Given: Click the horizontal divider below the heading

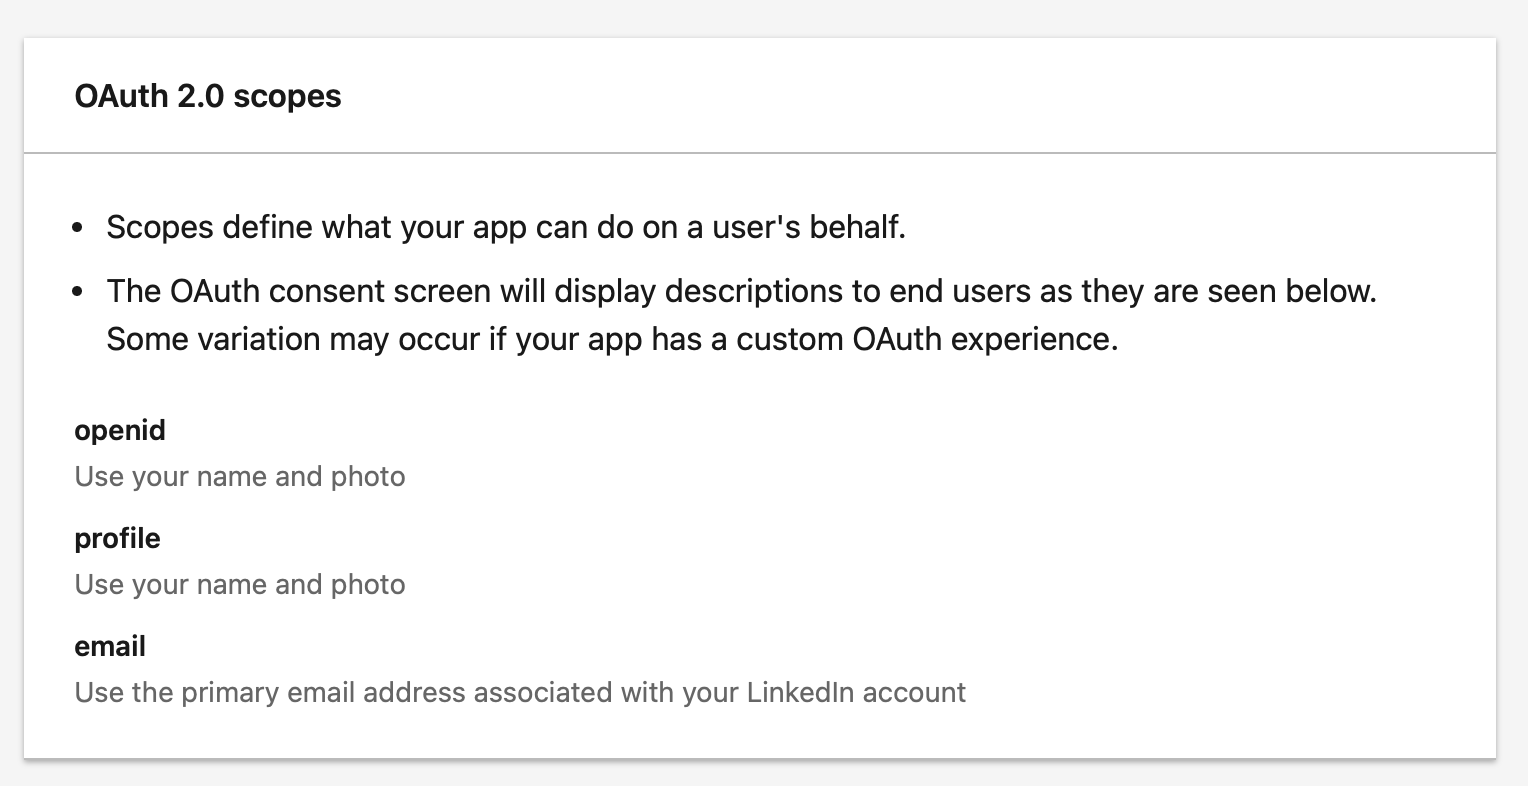Looking at the screenshot, I should click(x=760, y=153).
